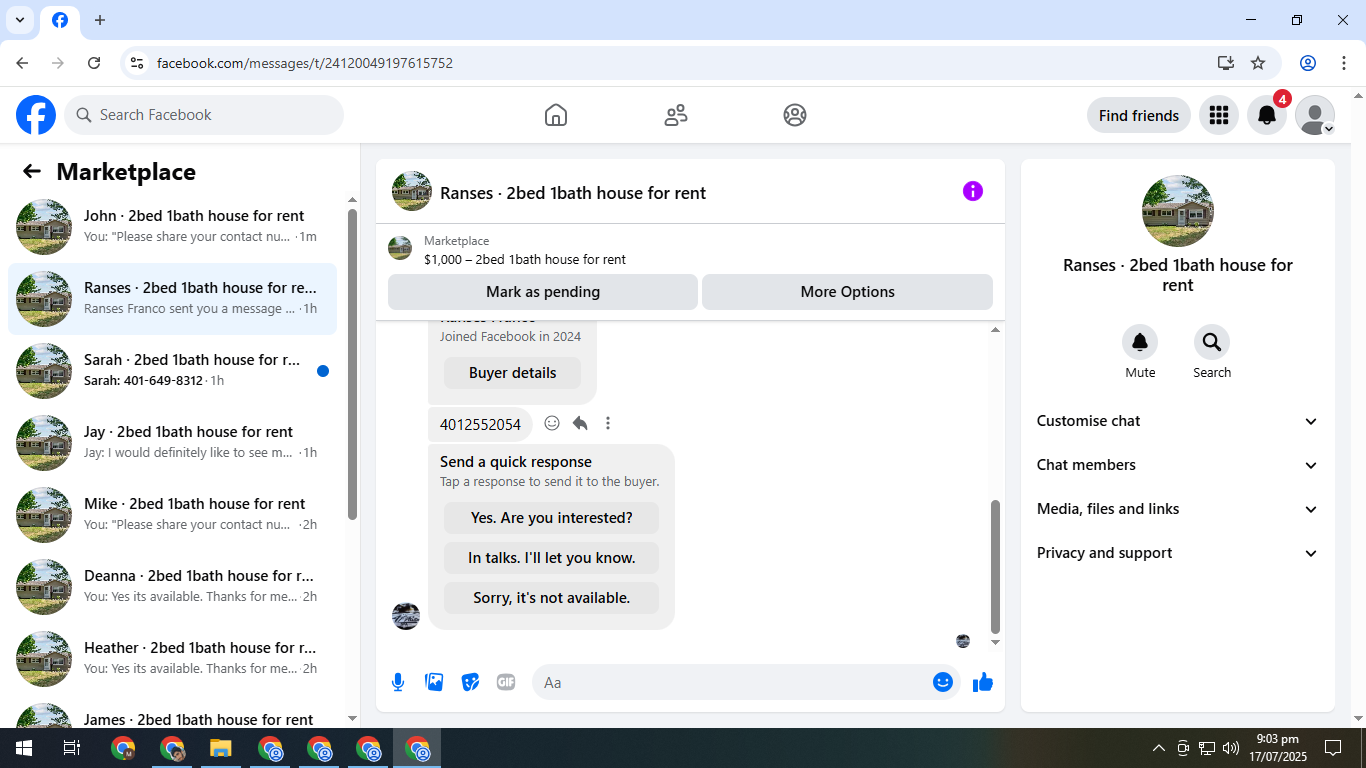This screenshot has width=1366, height=768.
Task: Show hidden system tray icons
Action: tap(1159, 748)
